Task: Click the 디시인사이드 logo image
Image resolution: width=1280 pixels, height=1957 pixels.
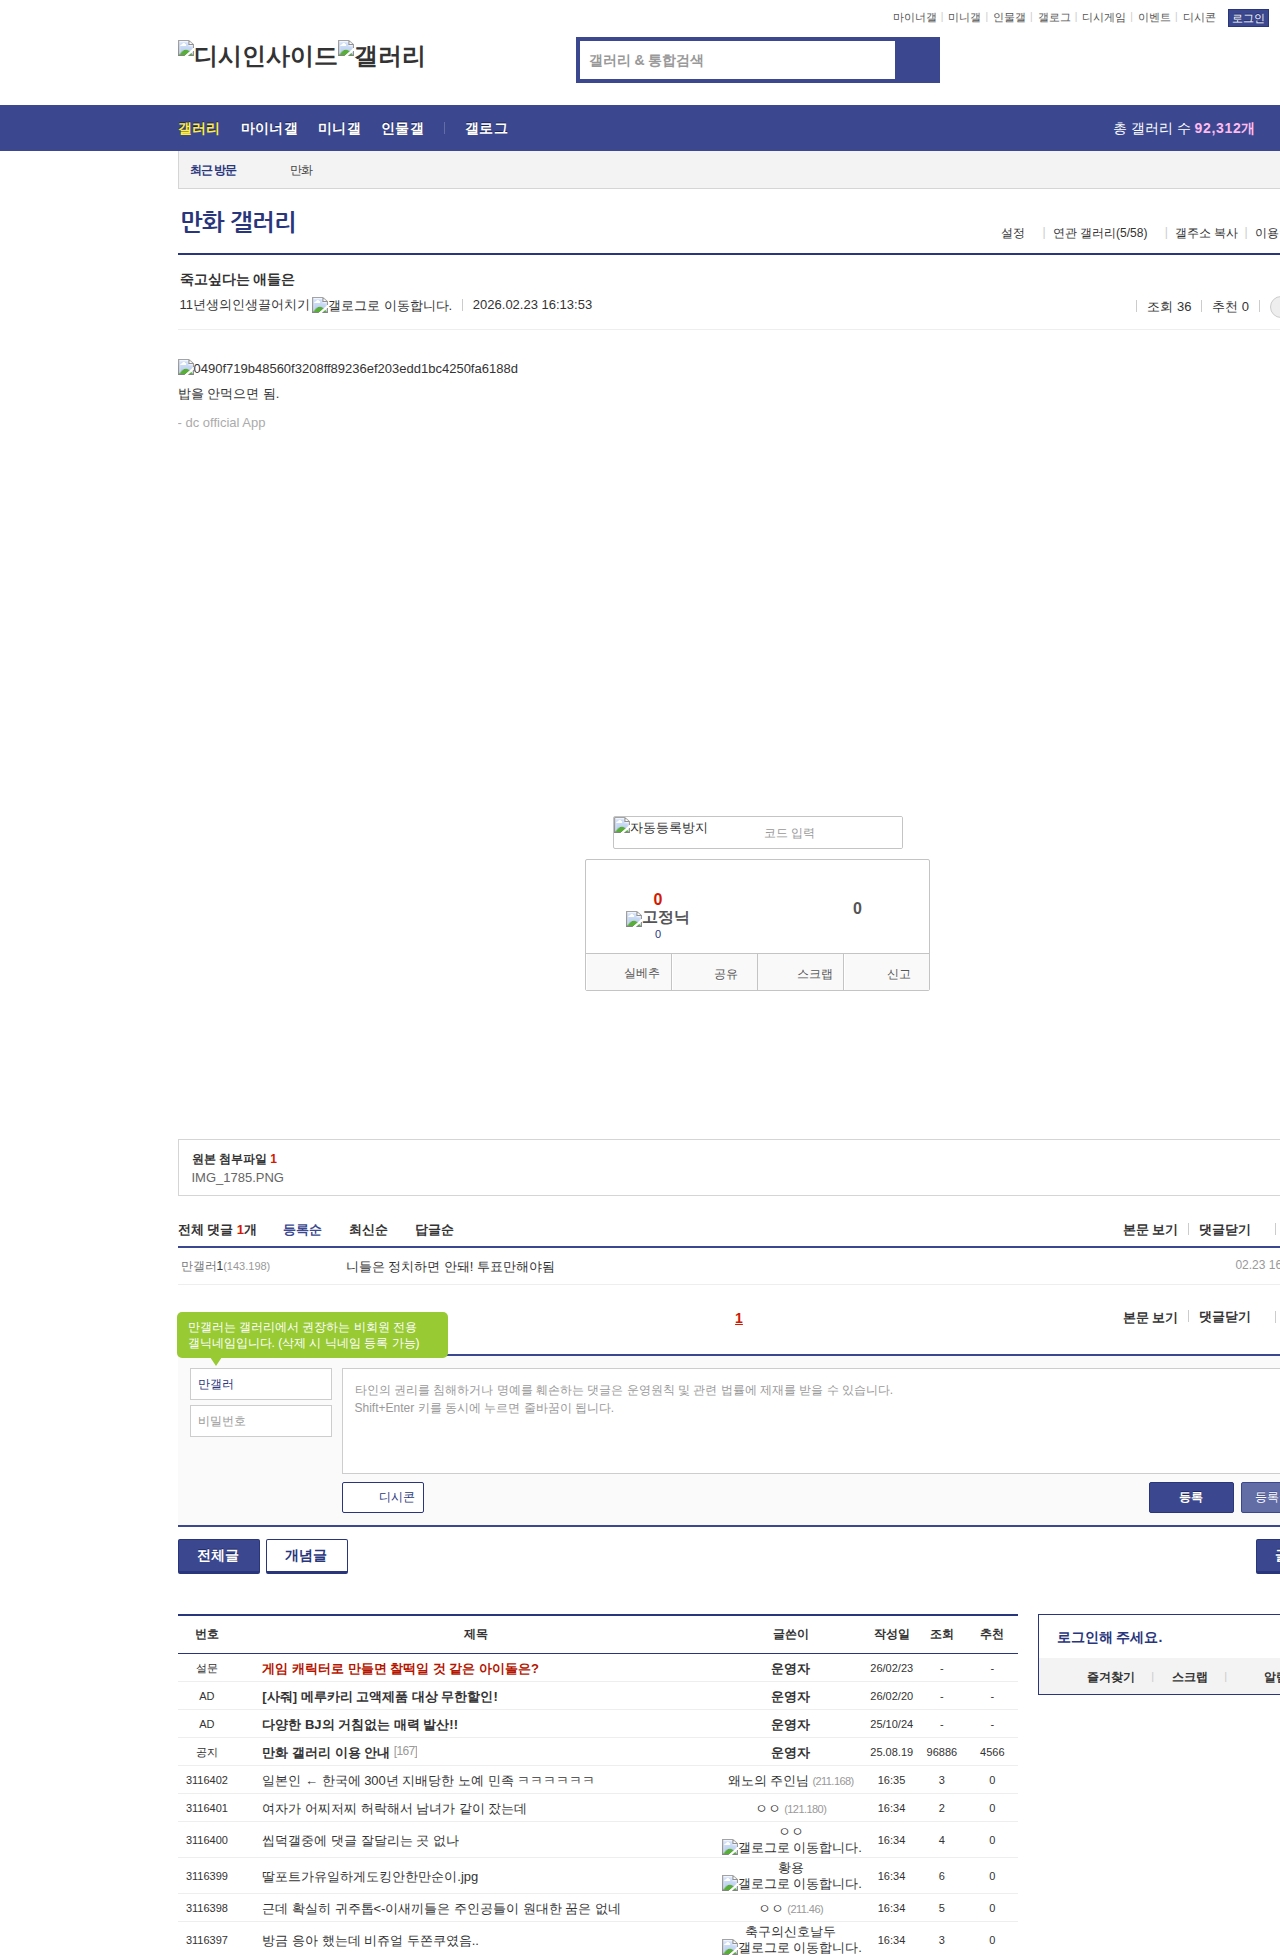Action: coord(258,56)
